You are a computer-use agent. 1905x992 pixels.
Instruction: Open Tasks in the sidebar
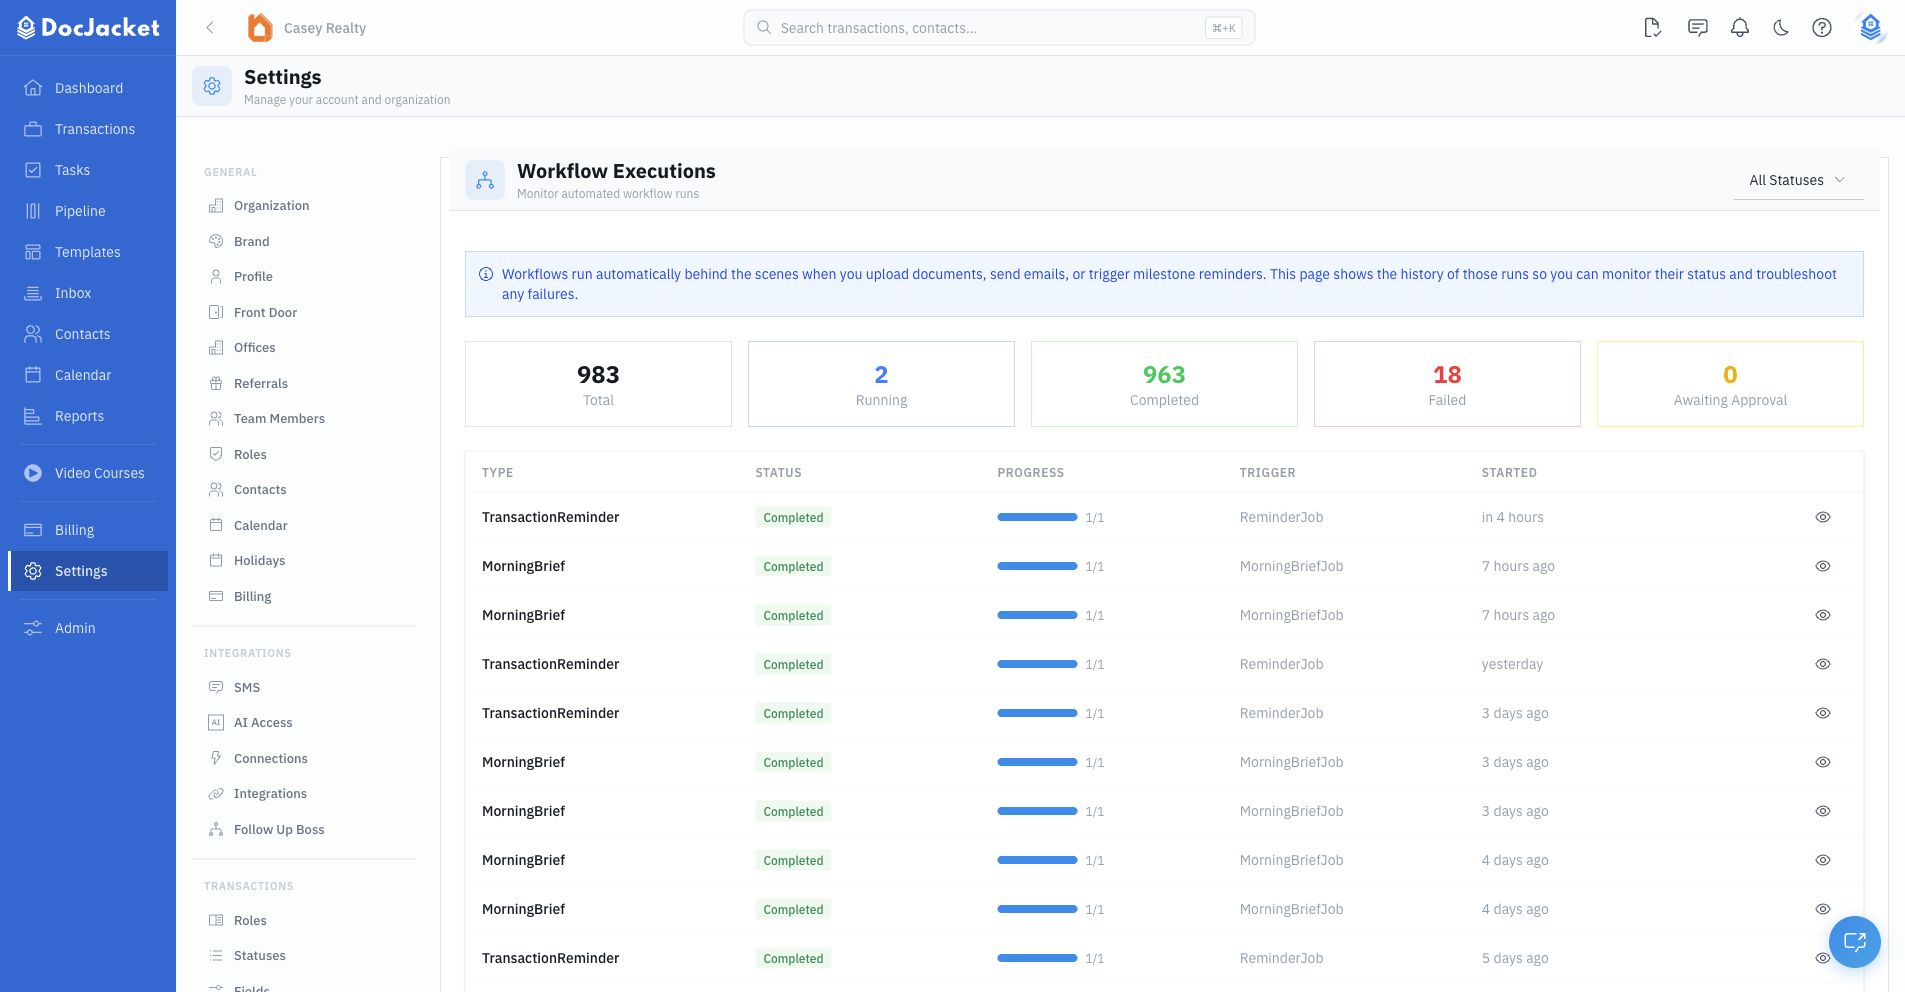click(88, 170)
